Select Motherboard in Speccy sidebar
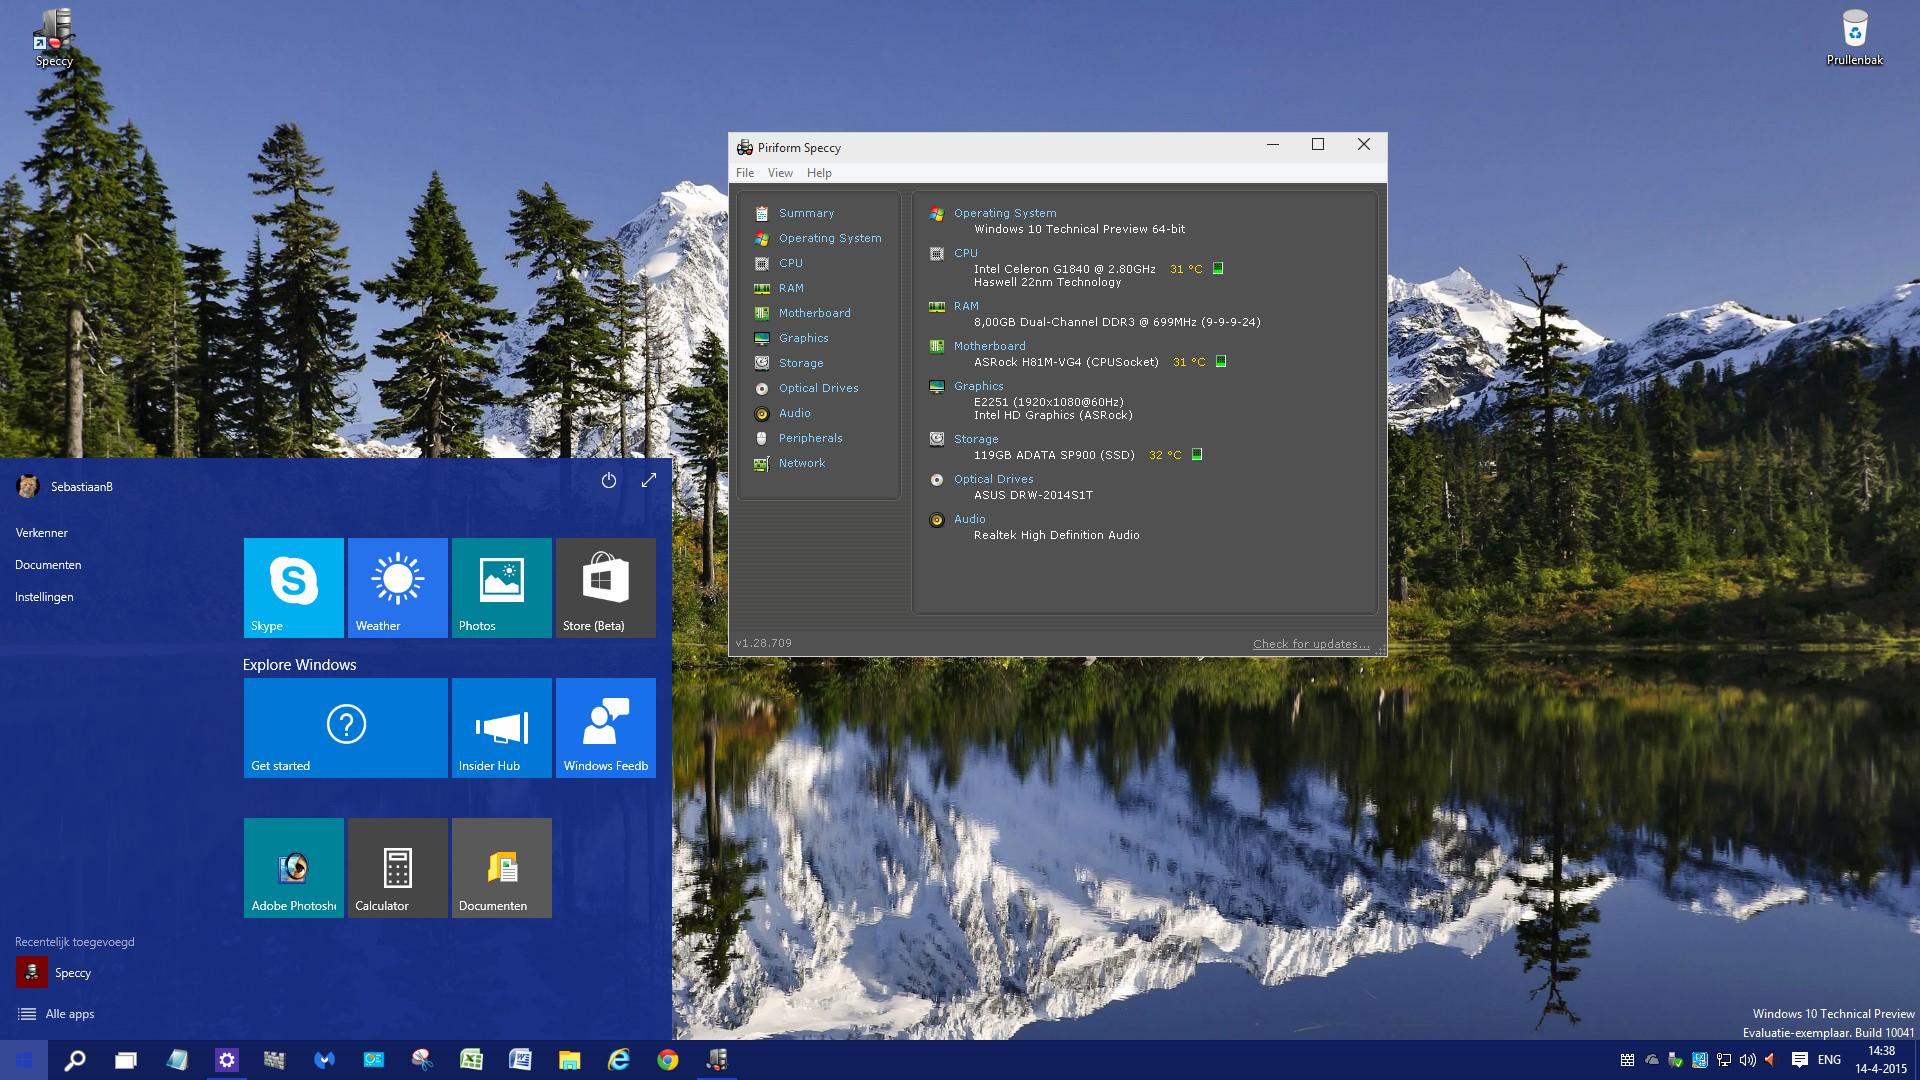The width and height of the screenshot is (1920, 1080). click(x=814, y=313)
